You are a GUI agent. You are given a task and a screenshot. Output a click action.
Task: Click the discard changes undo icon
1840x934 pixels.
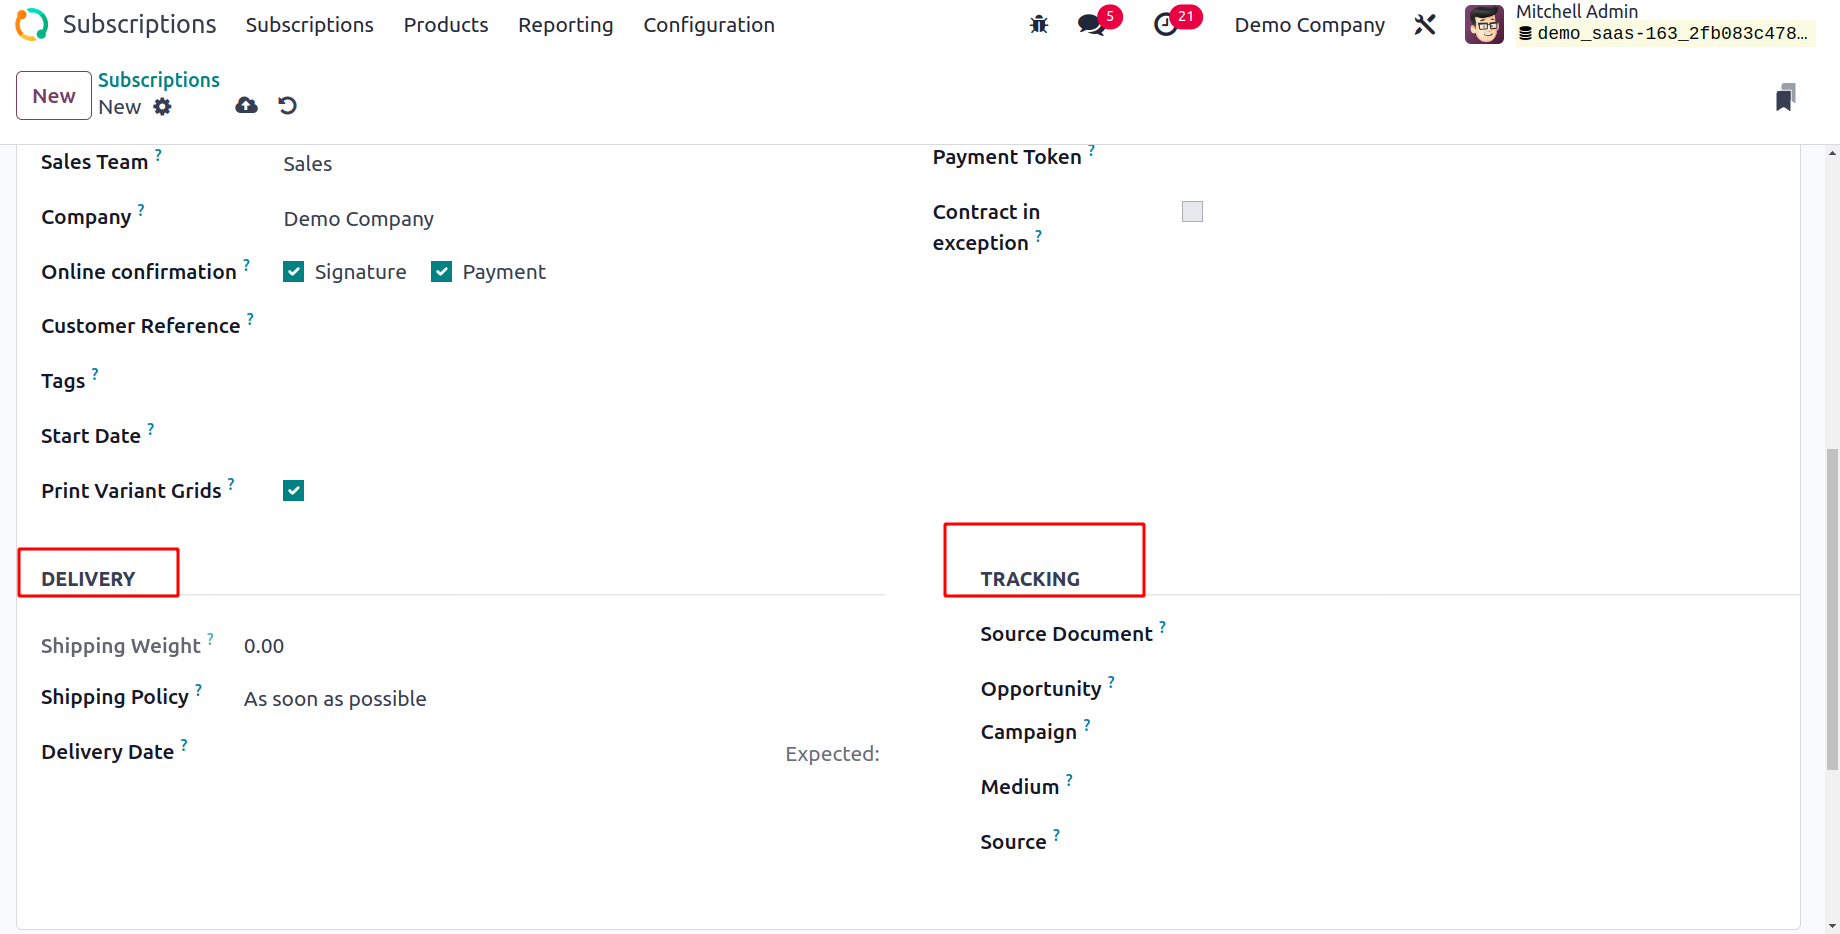(288, 106)
